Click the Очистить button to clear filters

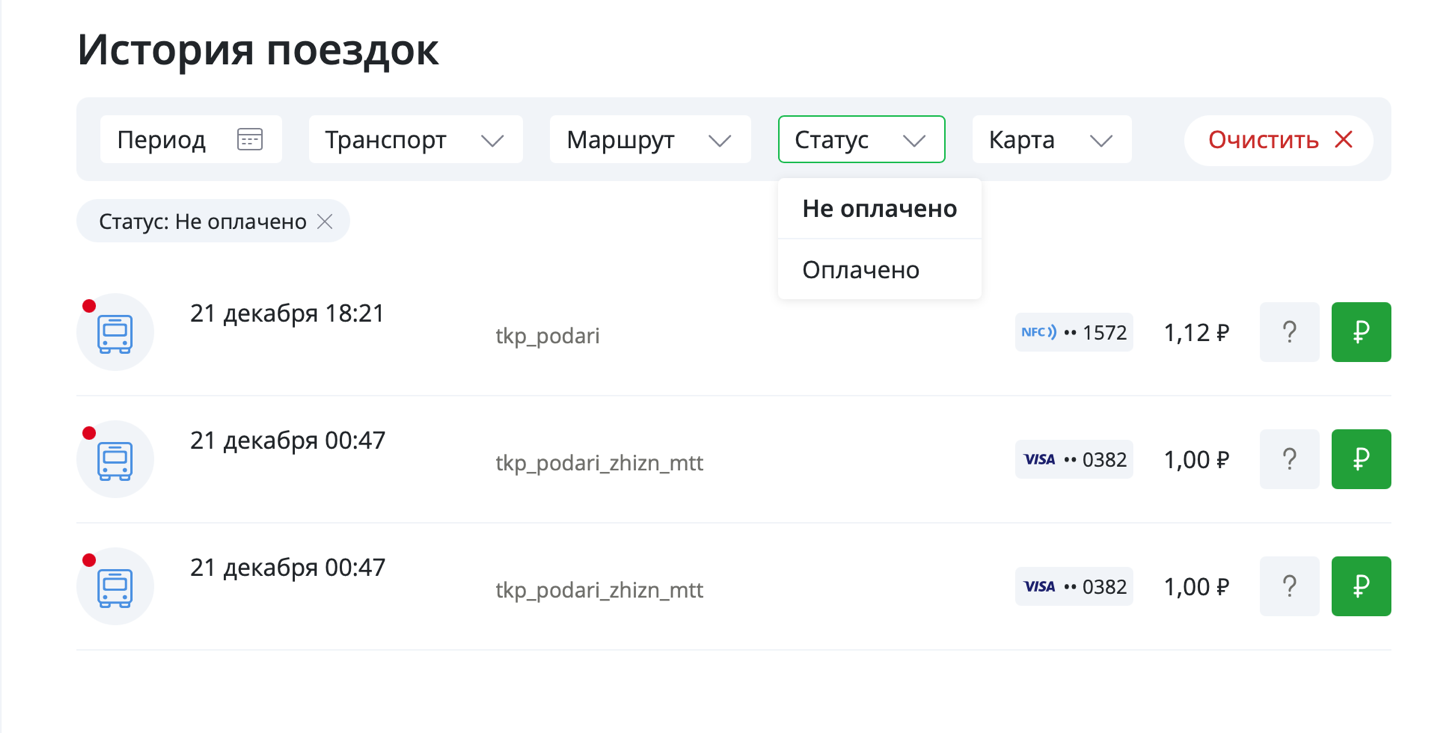[x=1279, y=140]
